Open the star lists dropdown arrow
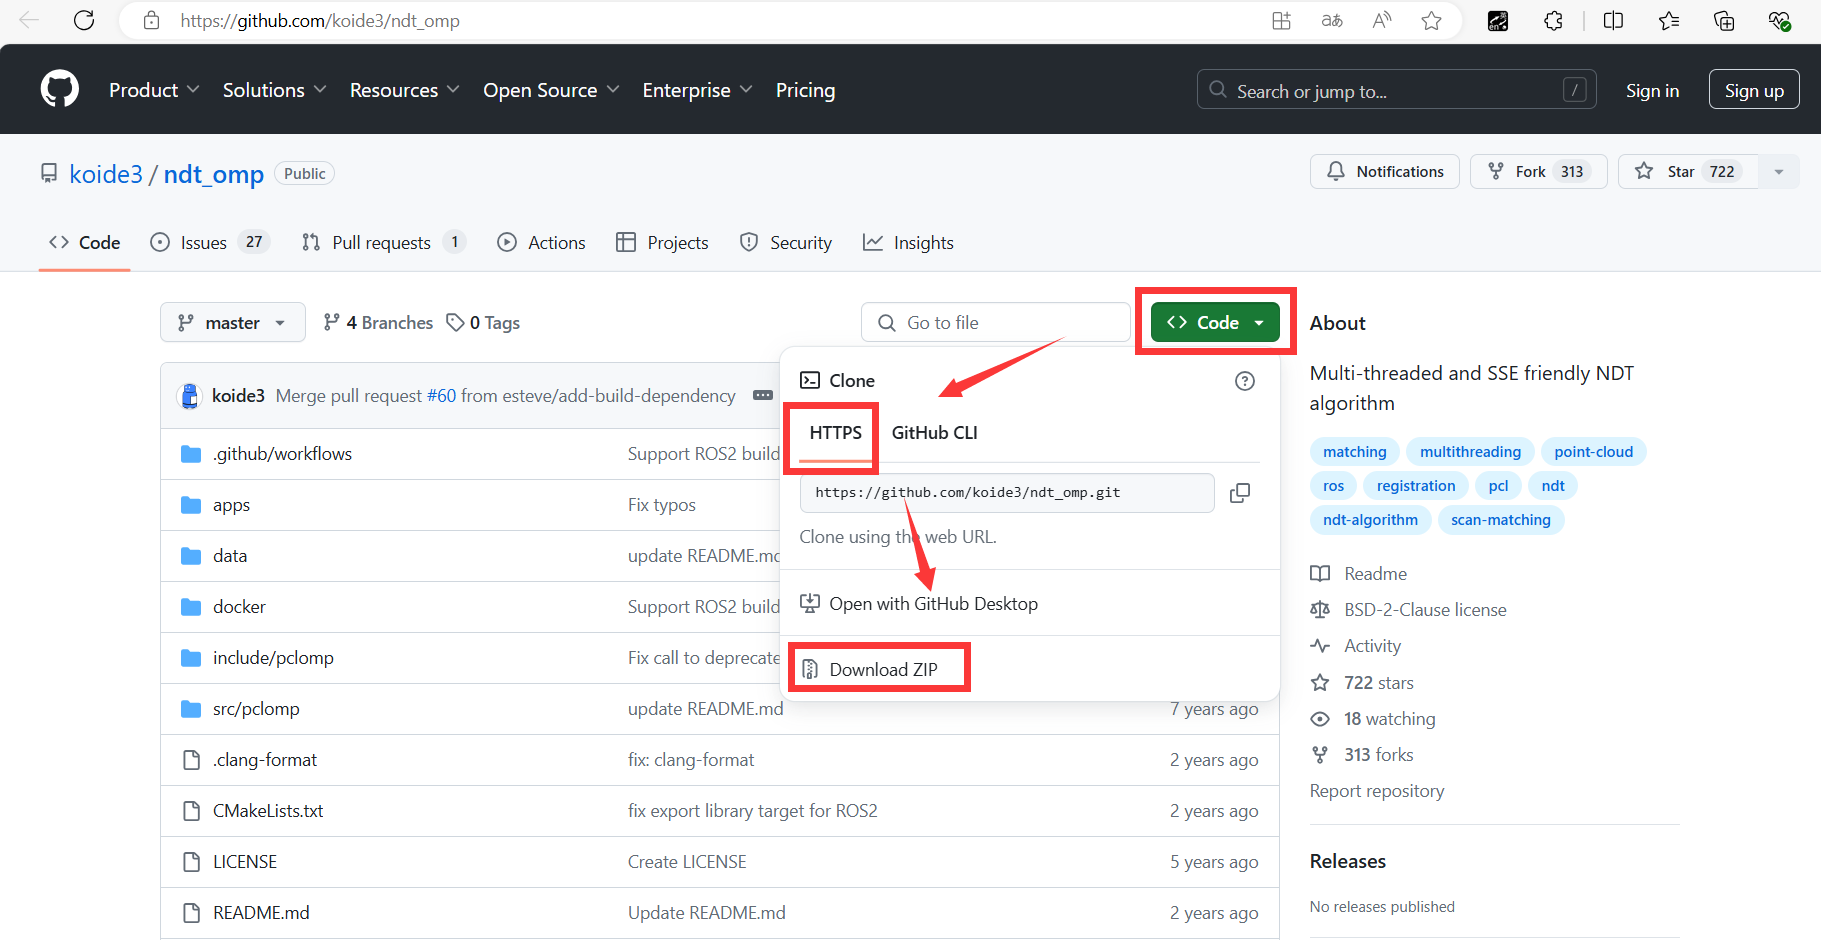This screenshot has height=940, width=1821. coord(1779,172)
